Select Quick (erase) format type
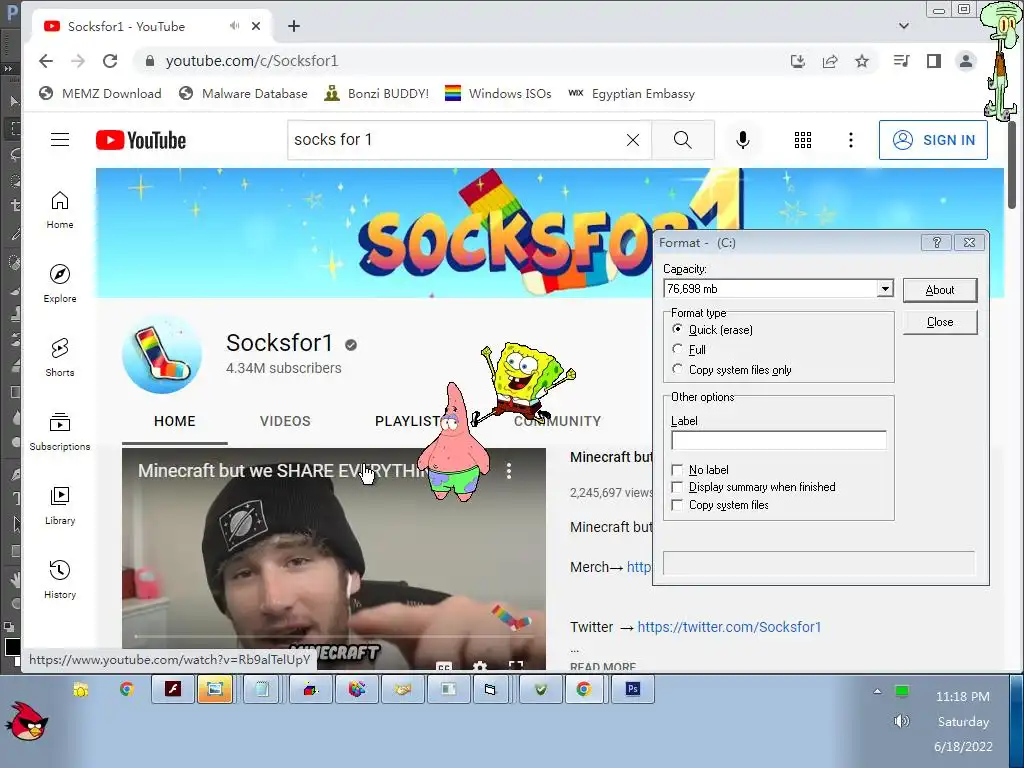1024x768 pixels. [x=677, y=329]
